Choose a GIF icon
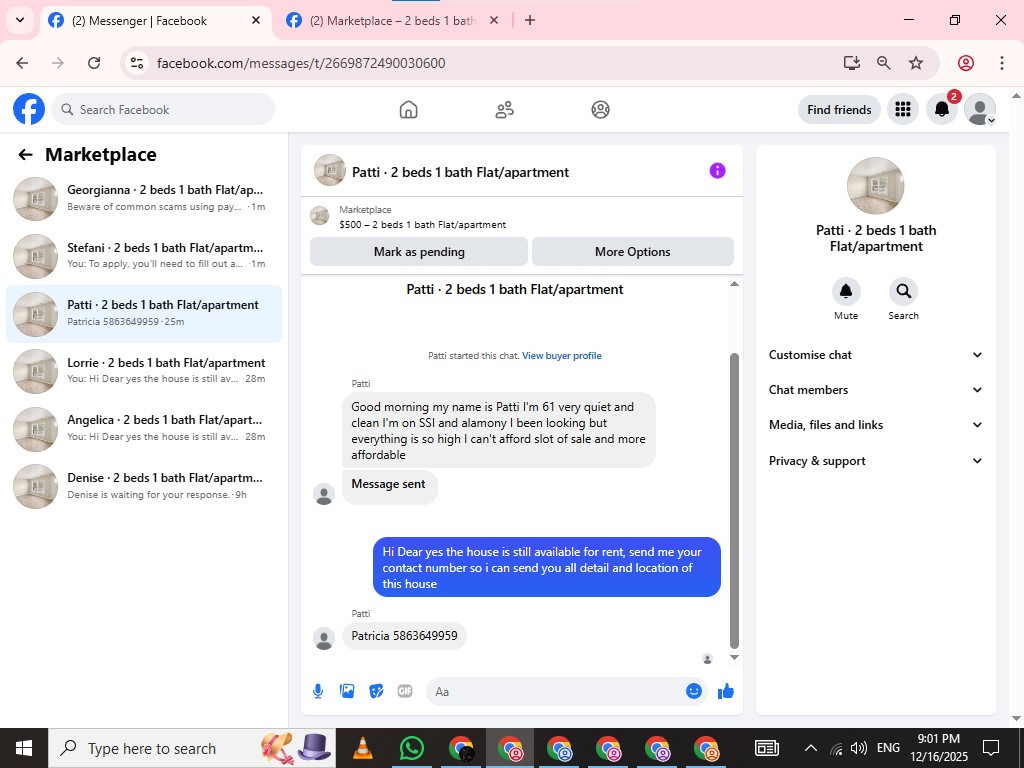The image size is (1024, 768). 405,691
